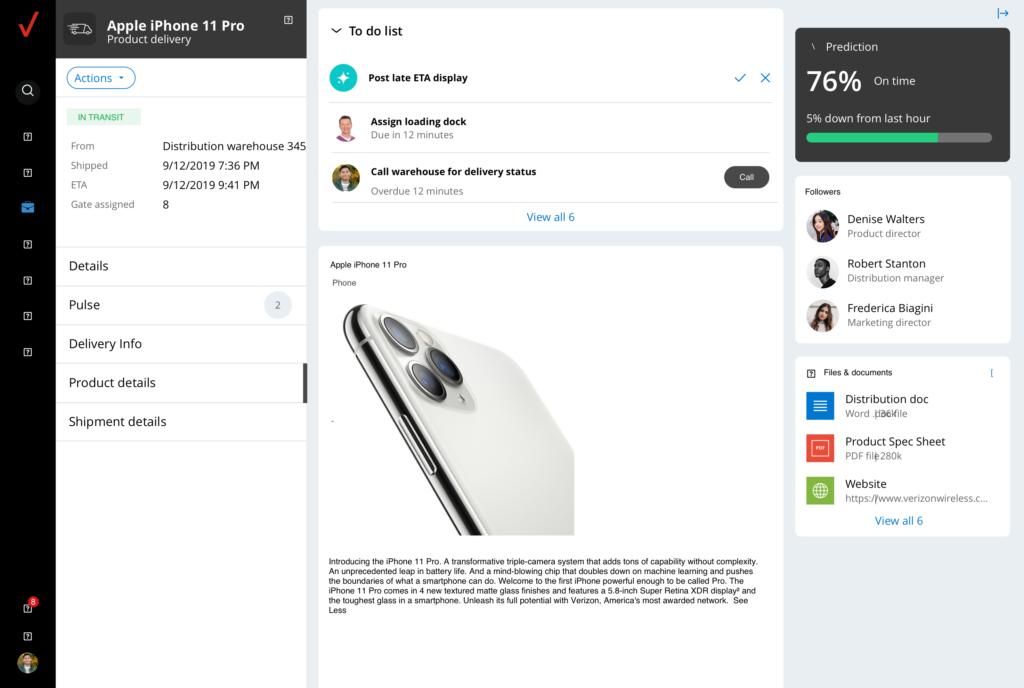Open the Shipment details tab
The image size is (1024, 688).
(x=181, y=422)
